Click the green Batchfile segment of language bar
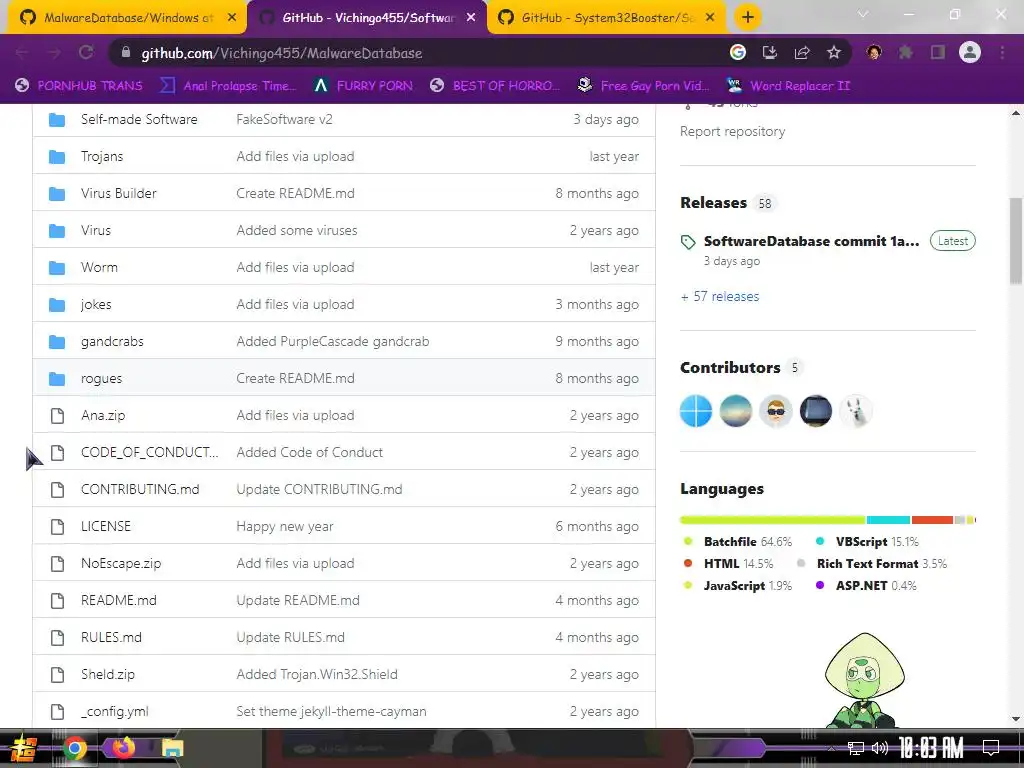 click(x=773, y=520)
